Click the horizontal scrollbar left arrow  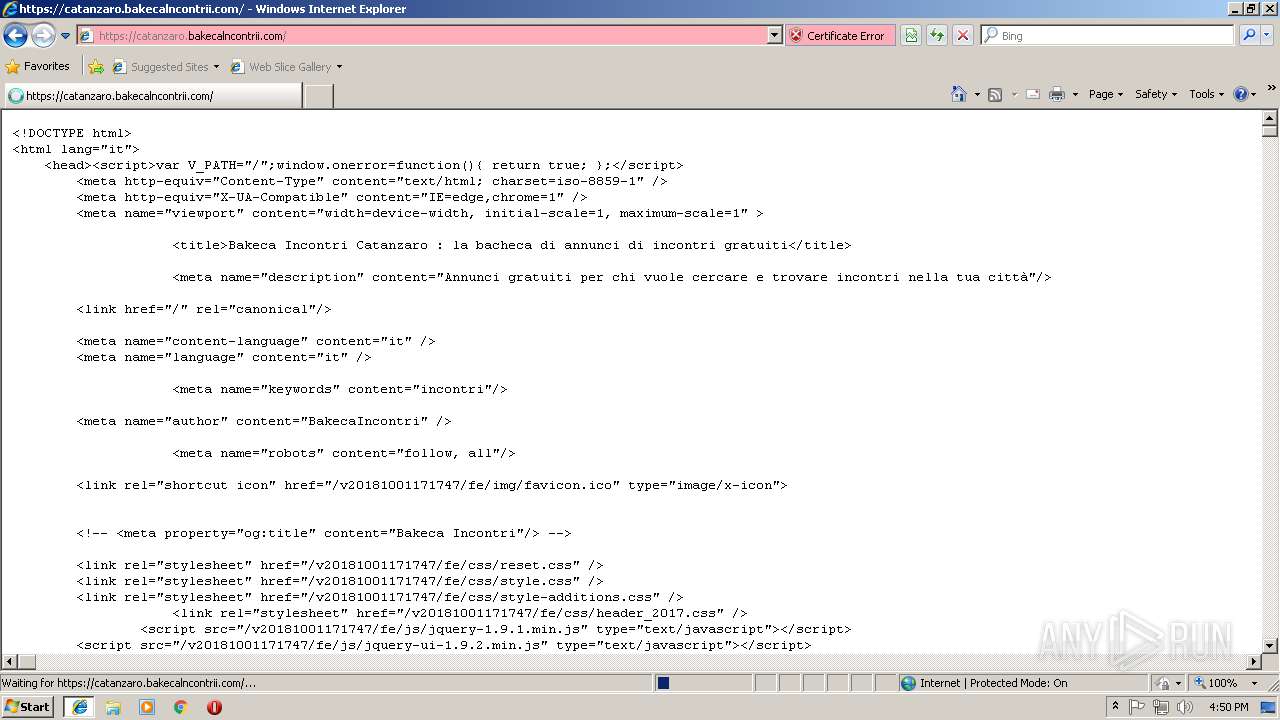point(9,662)
